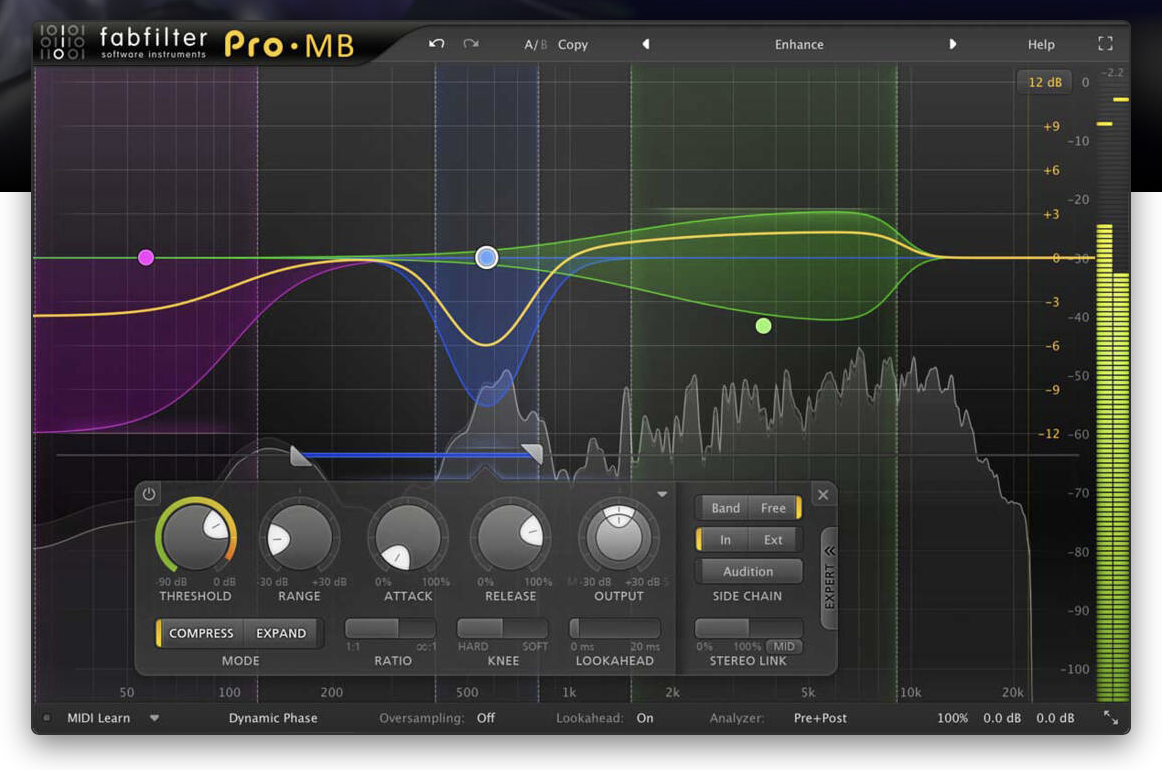Open the Help menu

(1040, 44)
